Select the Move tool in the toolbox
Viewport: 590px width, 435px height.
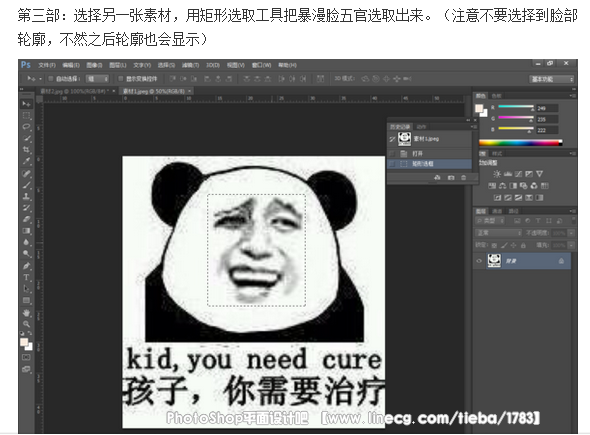coord(26,104)
